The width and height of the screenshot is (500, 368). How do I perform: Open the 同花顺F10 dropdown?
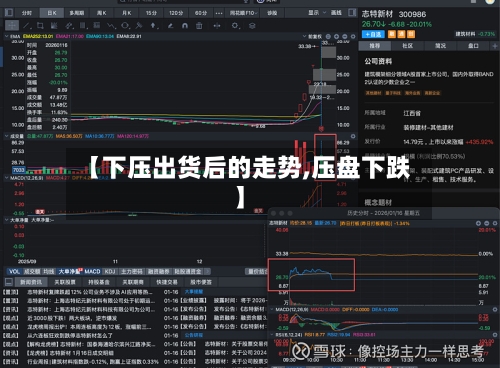(244, 13)
